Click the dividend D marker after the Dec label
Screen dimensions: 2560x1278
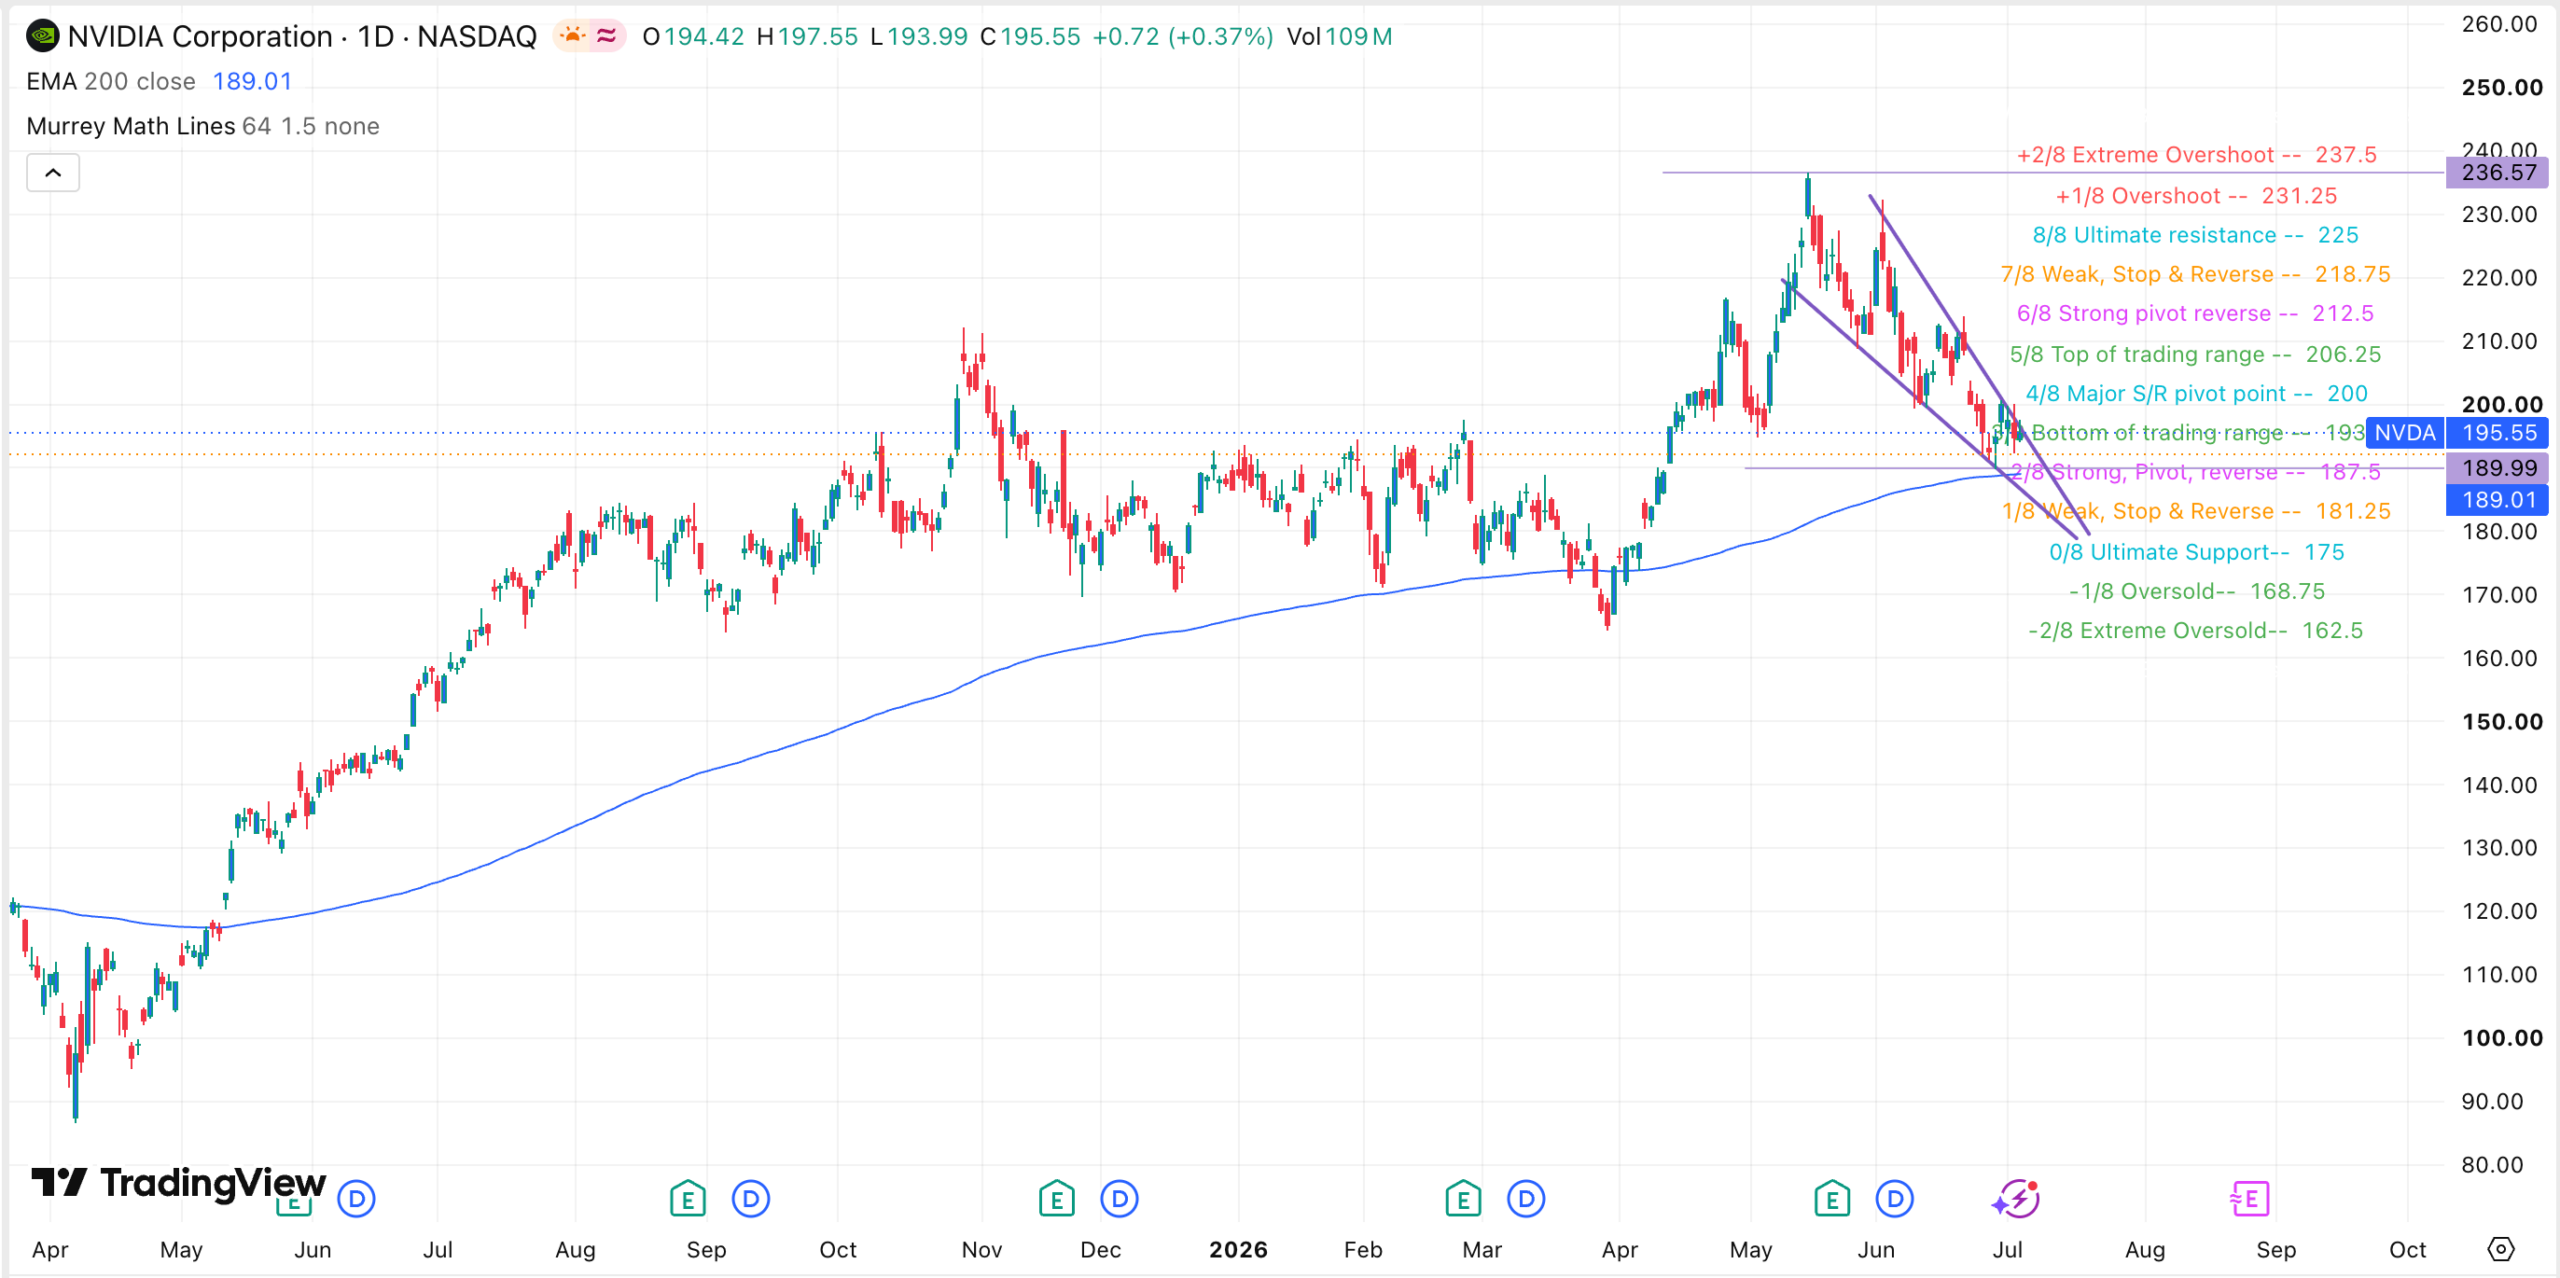[1119, 1198]
